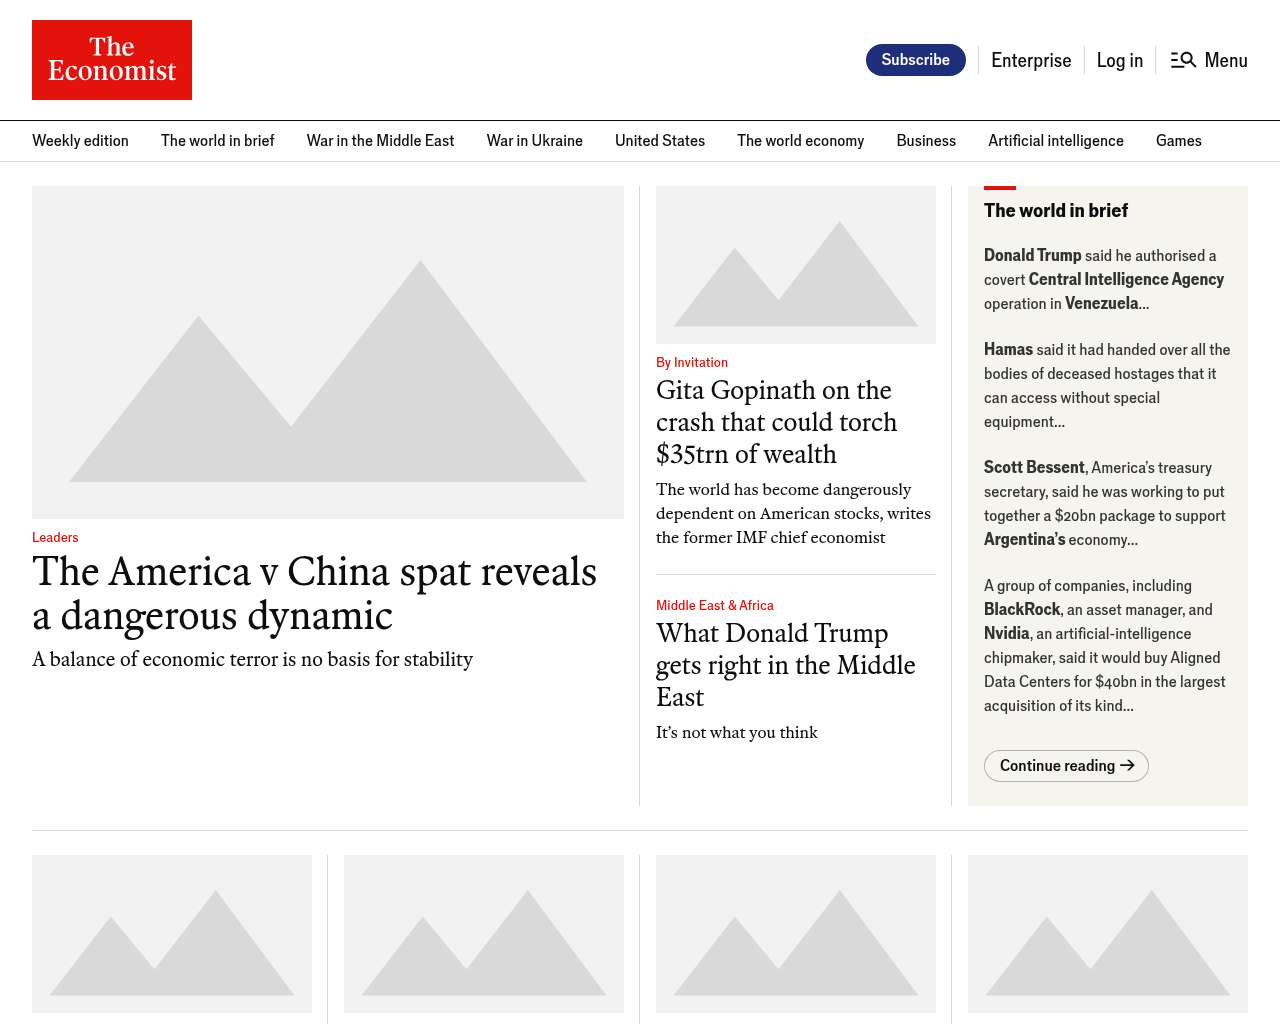Open The world economy section
1280x1024 pixels.
pos(801,141)
